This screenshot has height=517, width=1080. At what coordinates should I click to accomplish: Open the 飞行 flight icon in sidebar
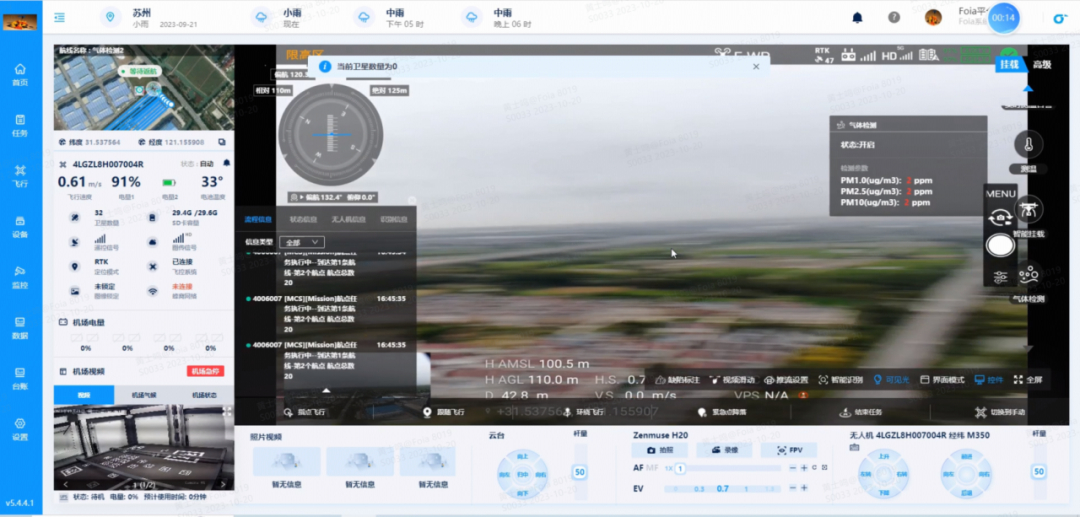click(x=20, y=175)
